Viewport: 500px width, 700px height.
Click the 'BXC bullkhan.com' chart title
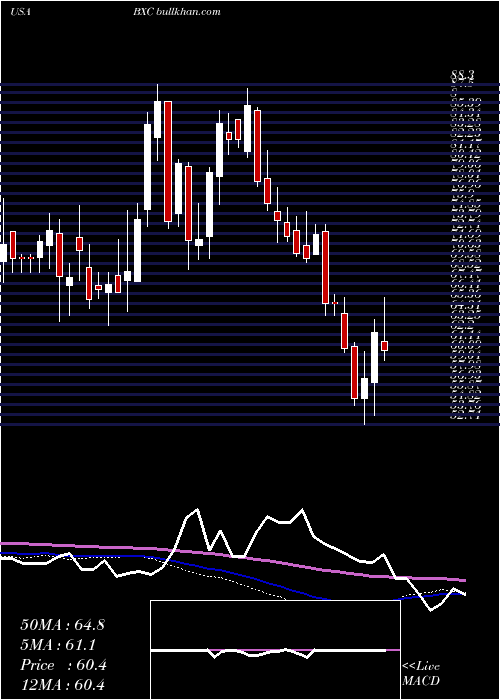pyautogui.click(x=176, y=12)
